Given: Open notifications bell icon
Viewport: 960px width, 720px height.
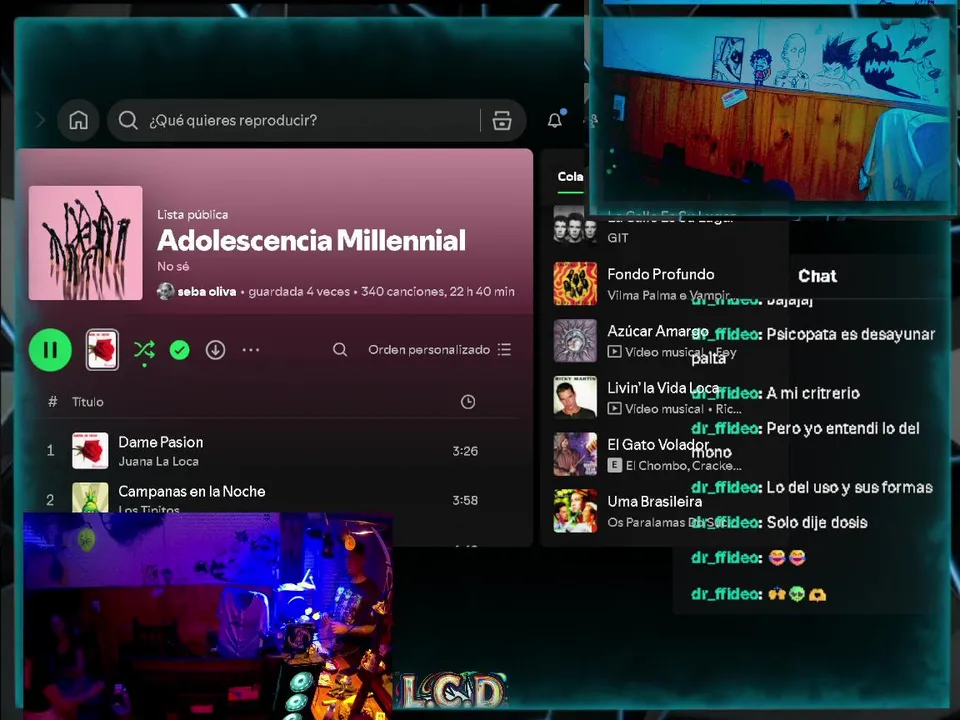Looking at the screenshot, I should point(555,120).
